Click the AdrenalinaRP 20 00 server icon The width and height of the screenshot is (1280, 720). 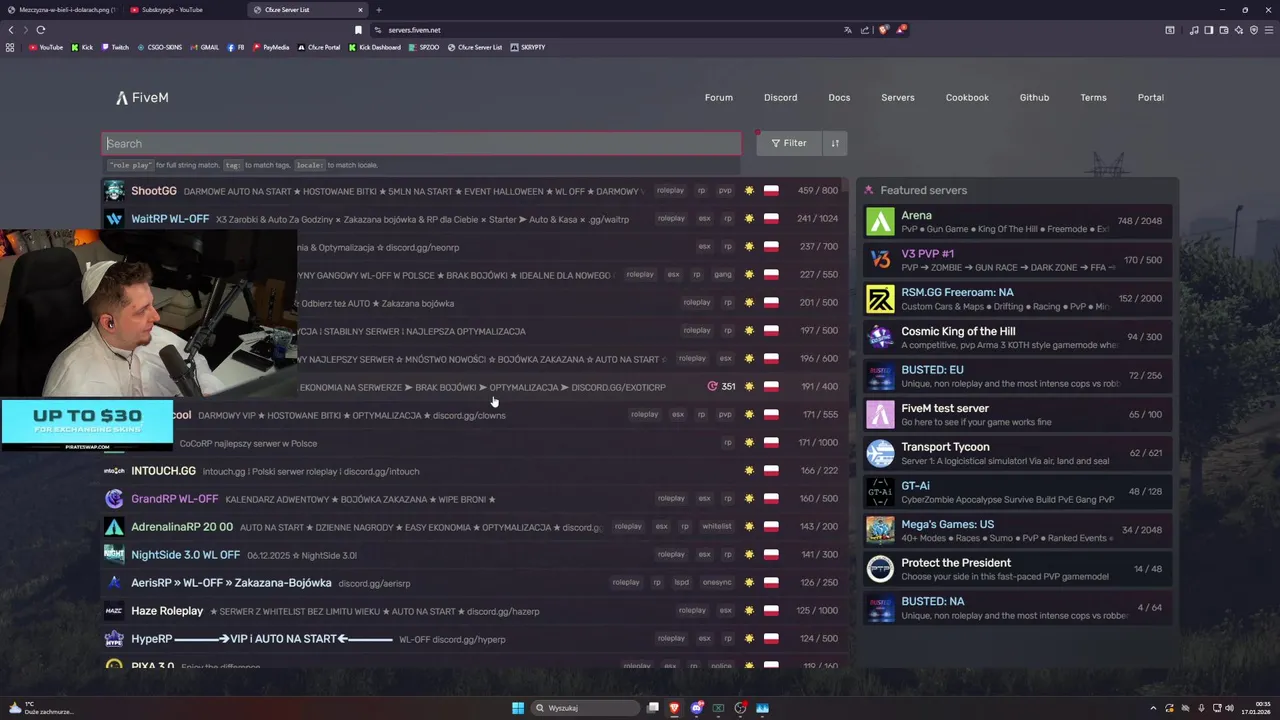(x=114, y=526)
